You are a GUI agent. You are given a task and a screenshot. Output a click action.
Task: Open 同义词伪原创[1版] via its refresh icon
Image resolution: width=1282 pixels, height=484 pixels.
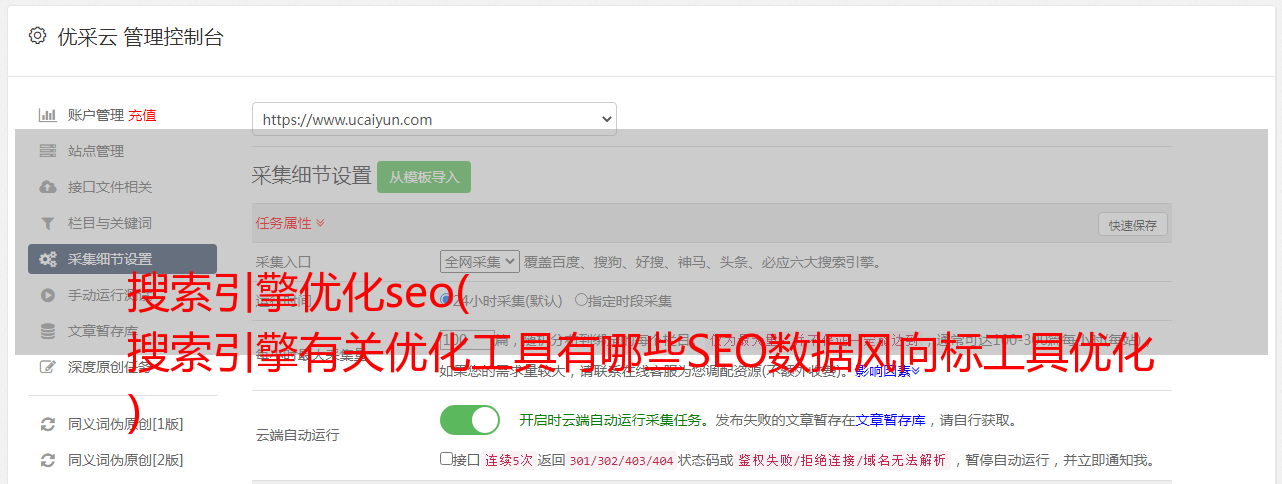tap(47, 424)
